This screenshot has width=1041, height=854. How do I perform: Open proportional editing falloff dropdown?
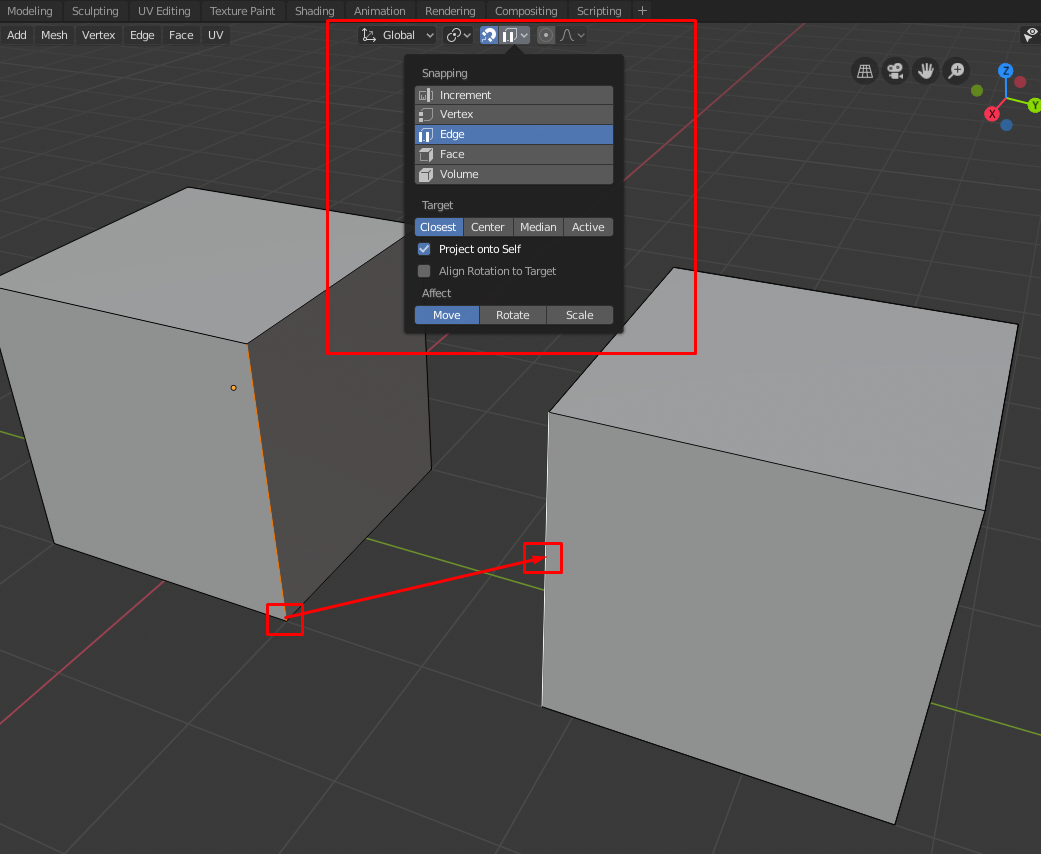click(572, 35)
